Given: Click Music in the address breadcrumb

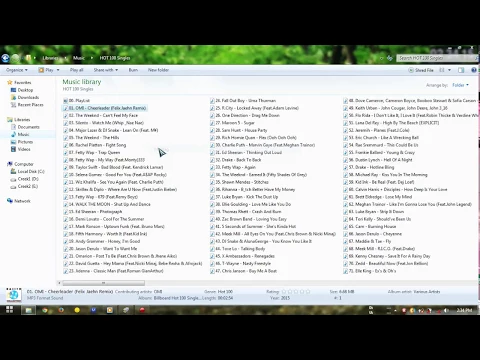Looking at the screenshot, I should click(79, 58).
